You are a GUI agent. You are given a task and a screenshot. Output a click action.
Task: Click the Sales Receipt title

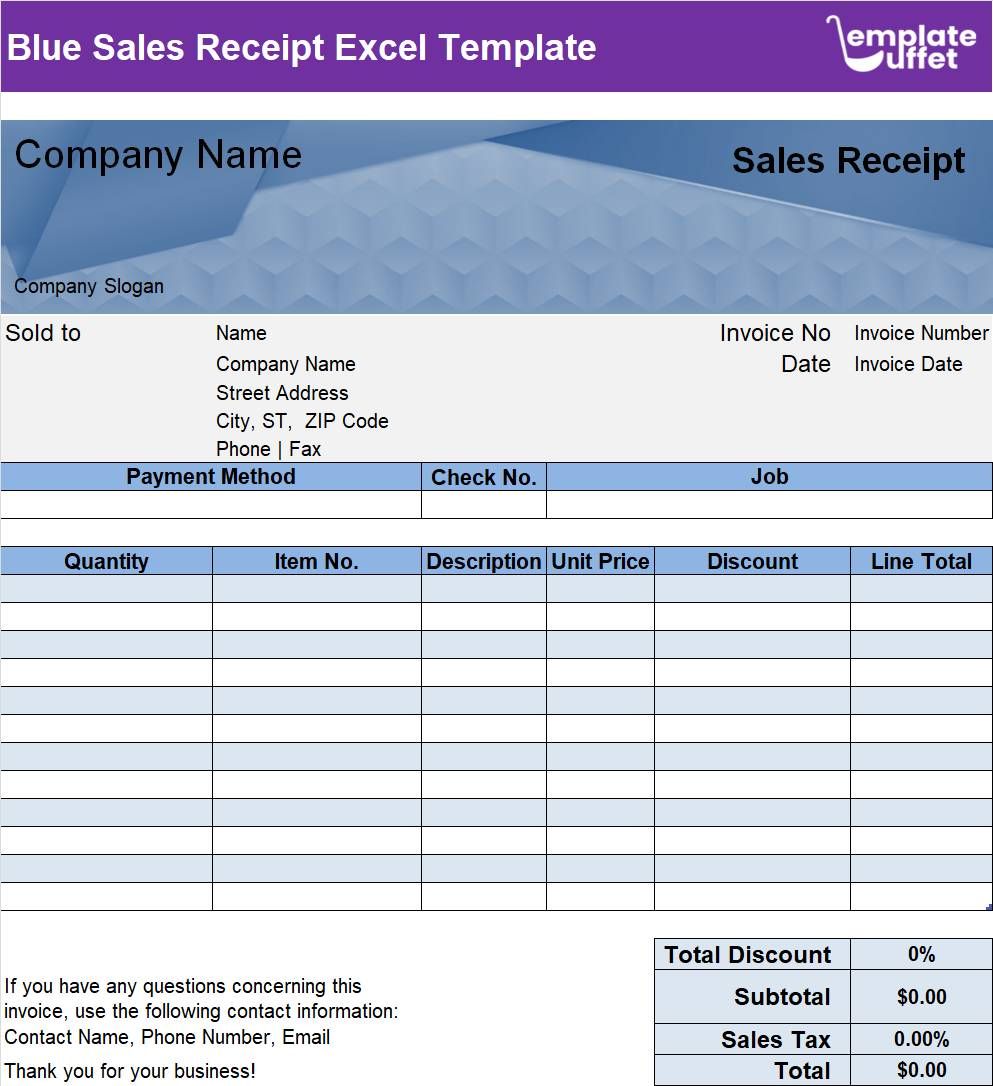[848, 160]
